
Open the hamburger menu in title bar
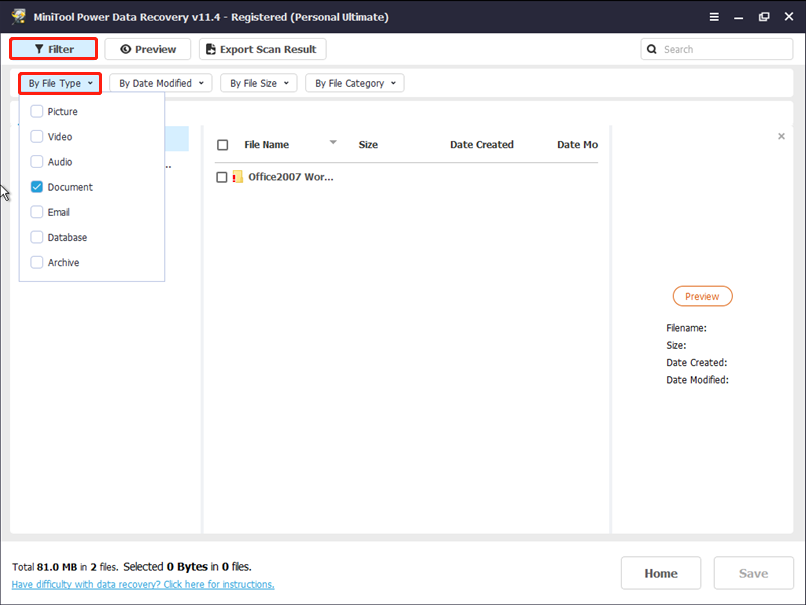(x=714, y=17)
